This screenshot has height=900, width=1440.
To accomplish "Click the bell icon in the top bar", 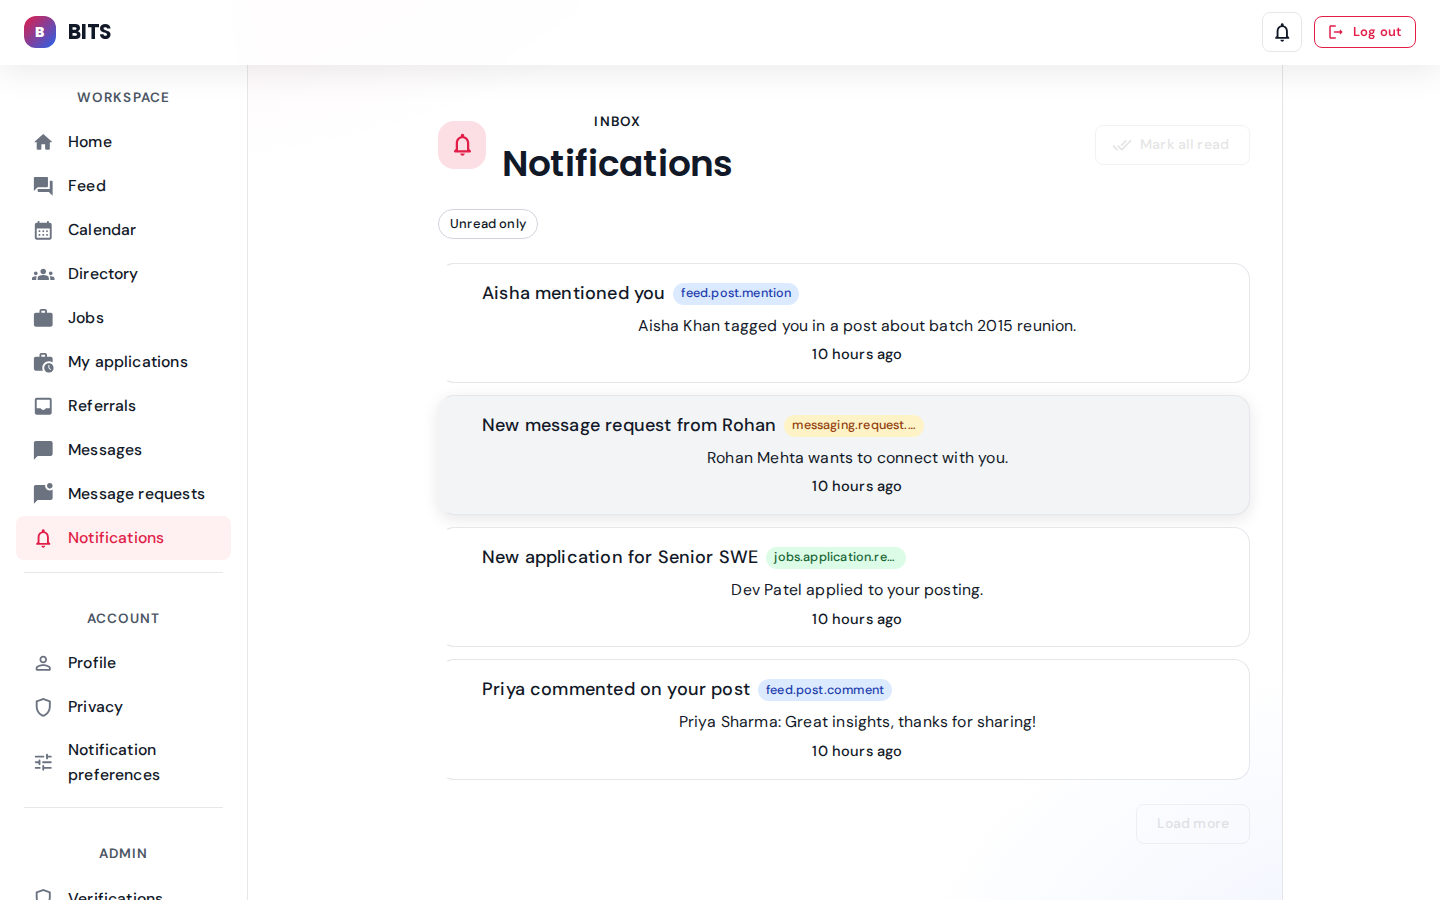I will tap(1281, 32).
